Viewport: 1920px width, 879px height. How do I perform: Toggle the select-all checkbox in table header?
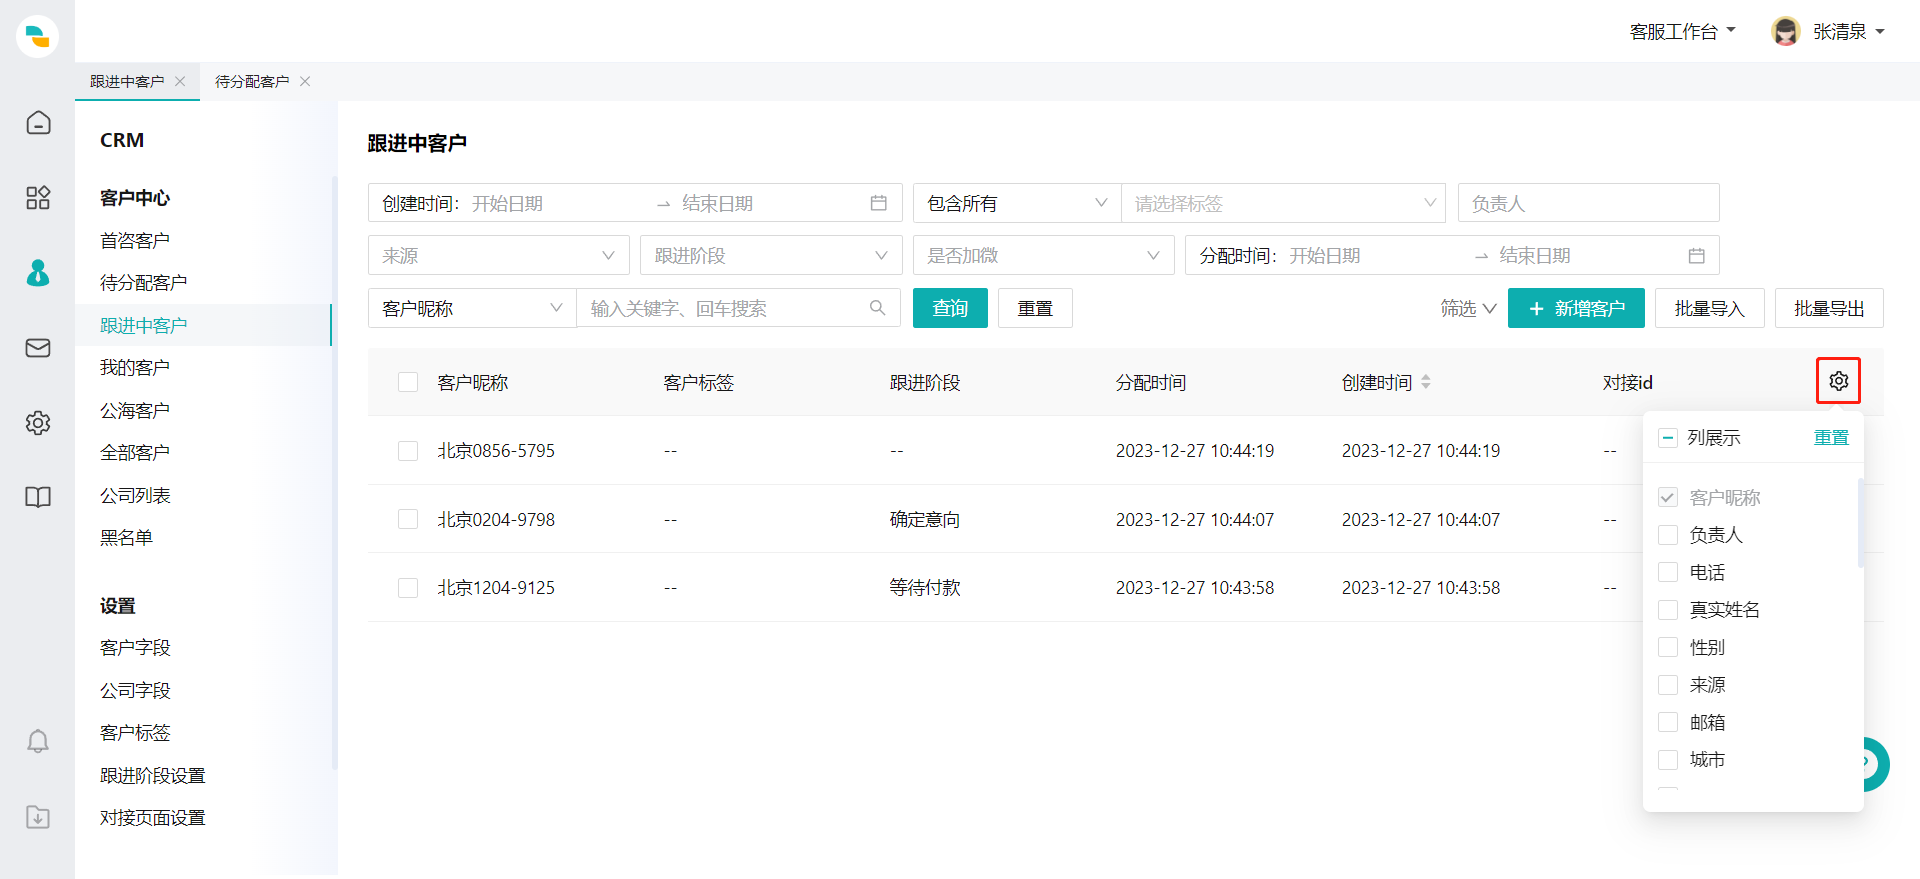[x=408, y=382]
